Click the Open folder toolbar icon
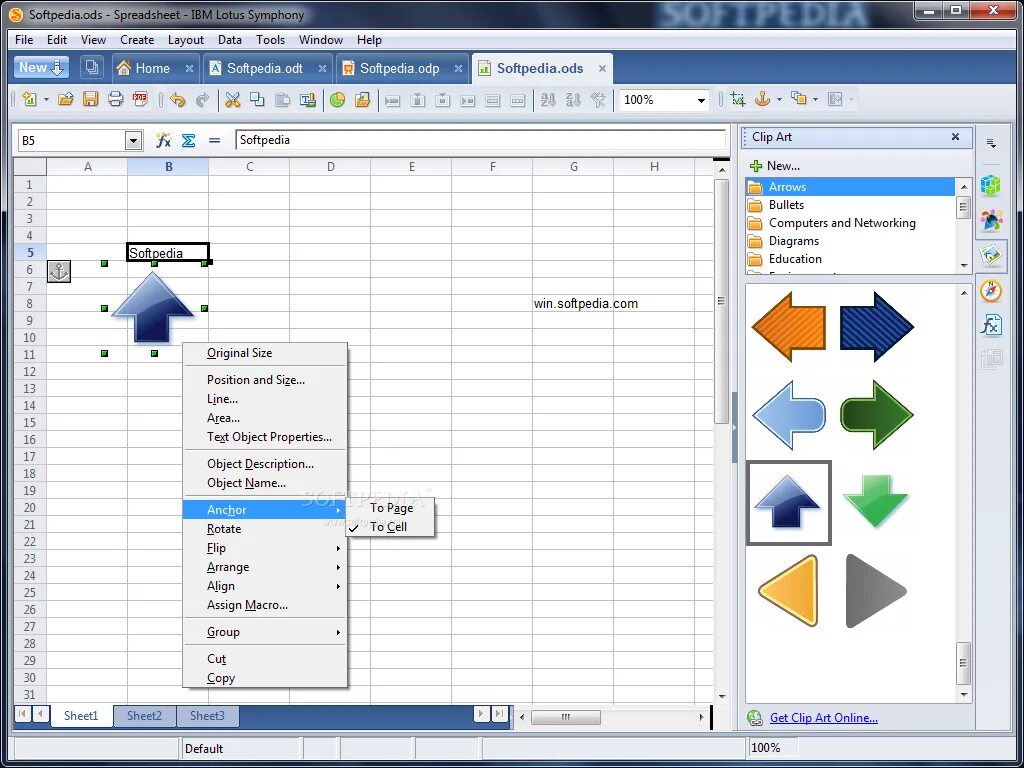 tap(65, 100)
